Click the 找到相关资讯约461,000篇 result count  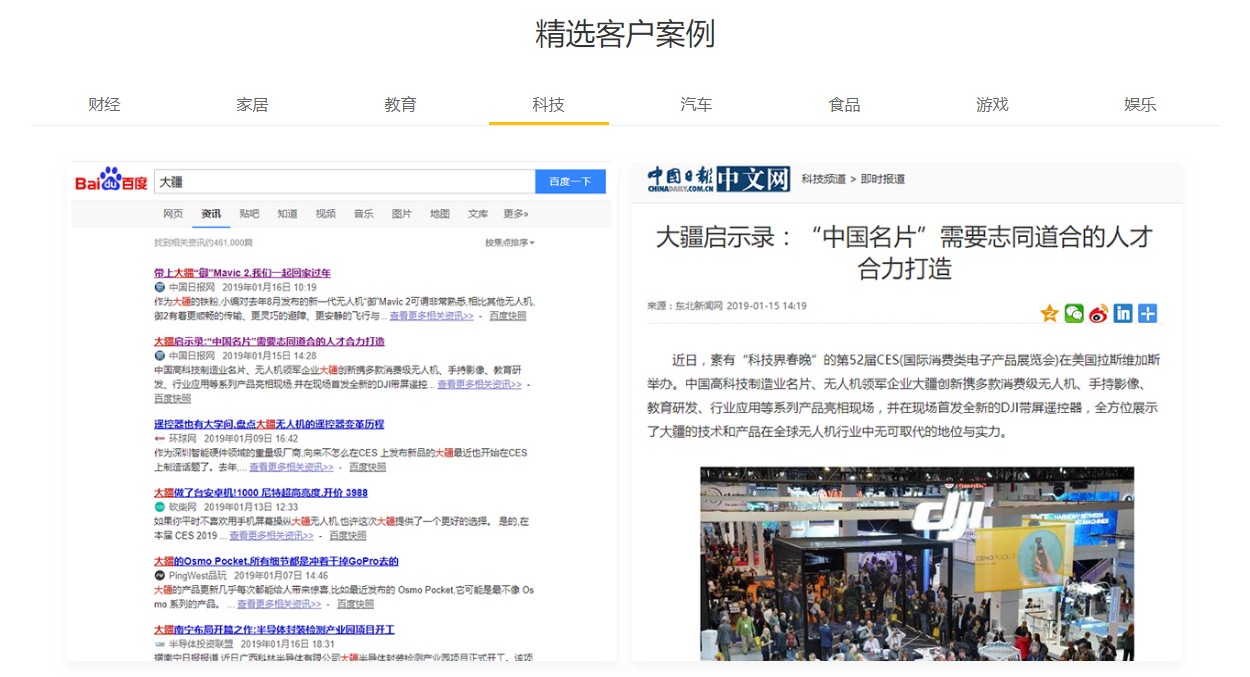[203, 243]
